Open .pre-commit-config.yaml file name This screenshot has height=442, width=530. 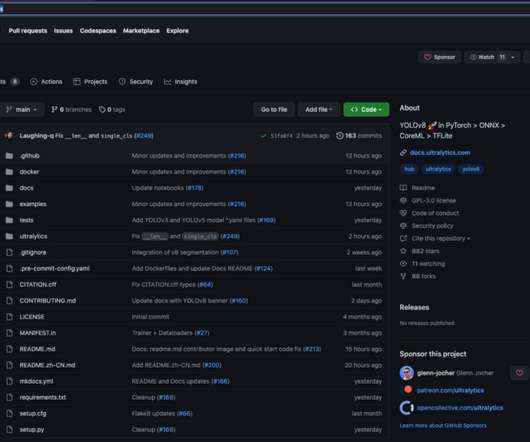(54, 269)
